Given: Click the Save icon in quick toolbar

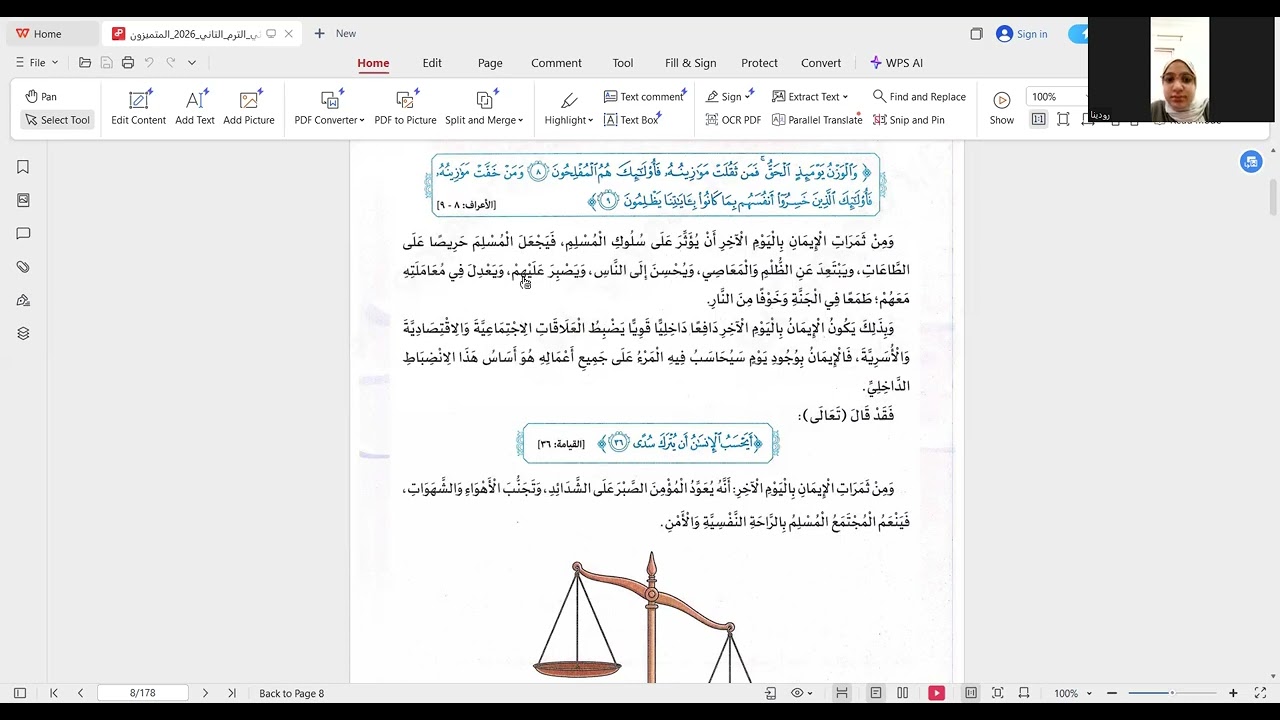Looking at the screenshot, I should point(106,63).
